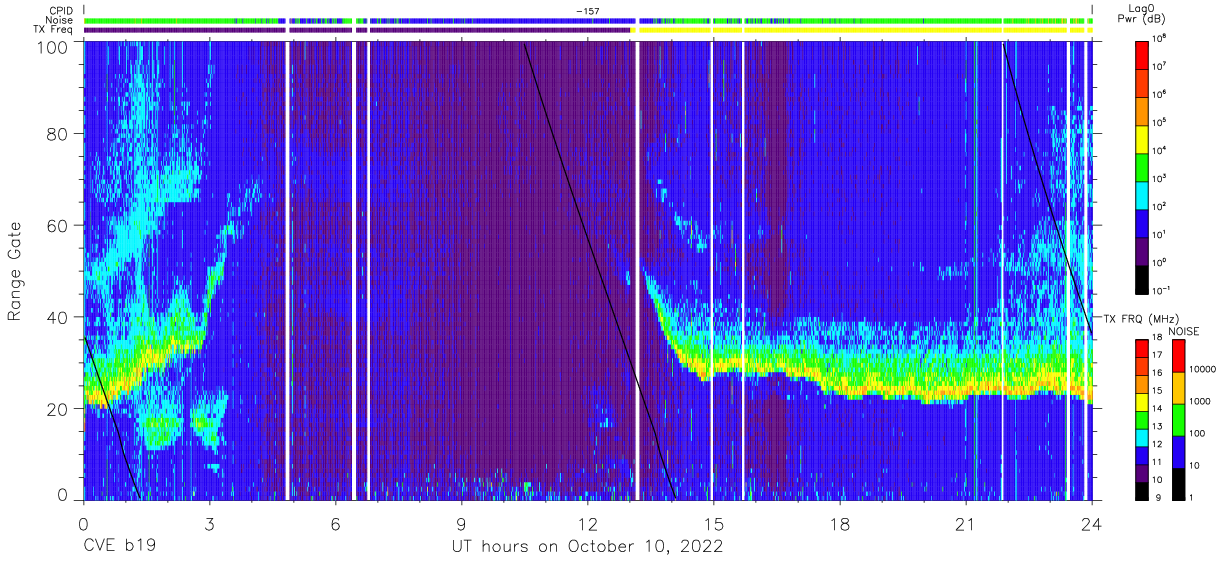Click range gate tick label 20
1228x567 pixels.
[x=58, y=408]
